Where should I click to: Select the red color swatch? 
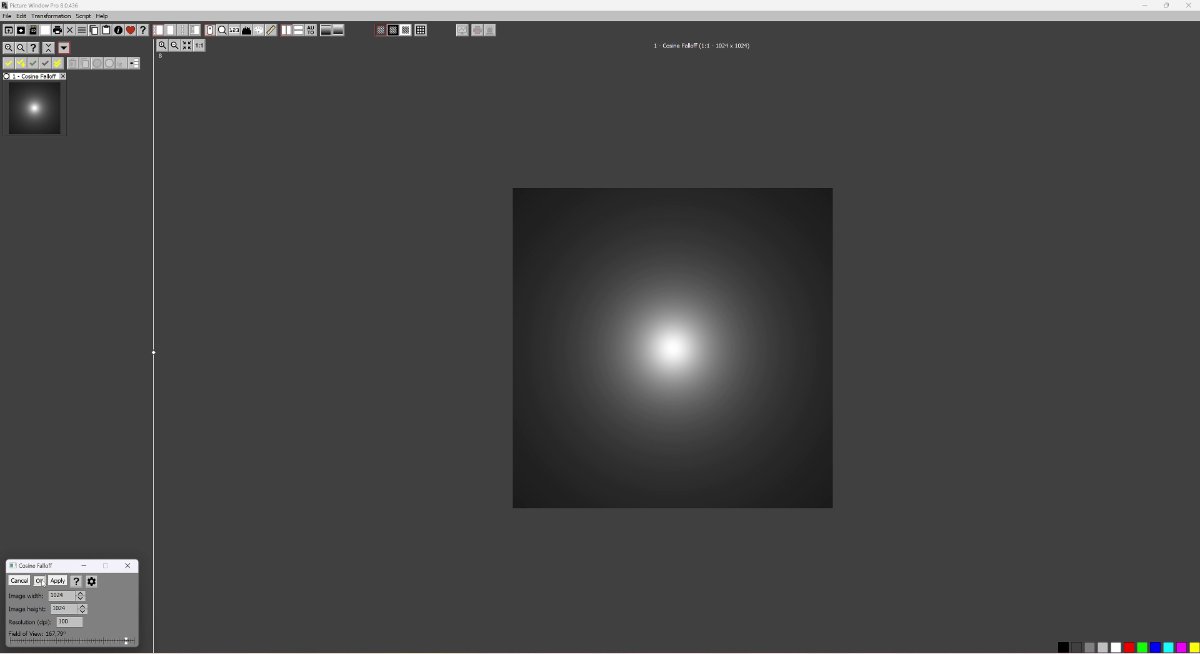pos(1129,647)
